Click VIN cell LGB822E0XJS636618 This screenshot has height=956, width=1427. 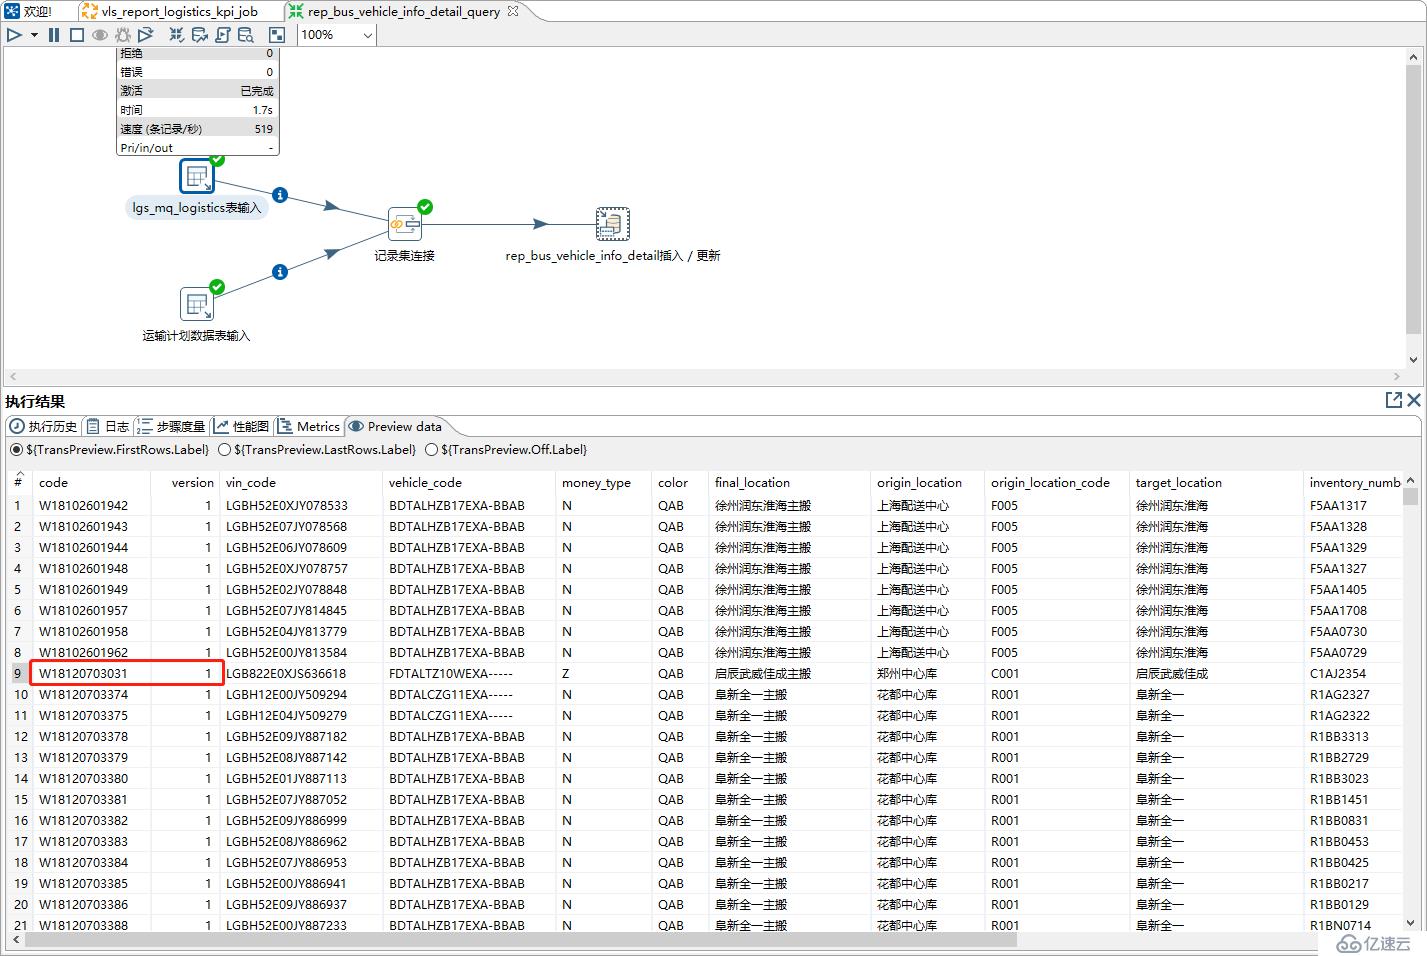pyautogui.click(x=302, y=674)
